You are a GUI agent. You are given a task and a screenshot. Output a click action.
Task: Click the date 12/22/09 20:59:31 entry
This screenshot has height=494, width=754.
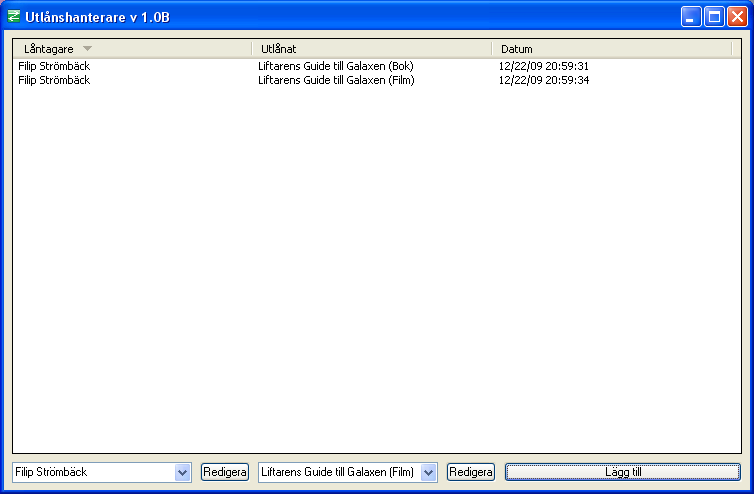558,66
